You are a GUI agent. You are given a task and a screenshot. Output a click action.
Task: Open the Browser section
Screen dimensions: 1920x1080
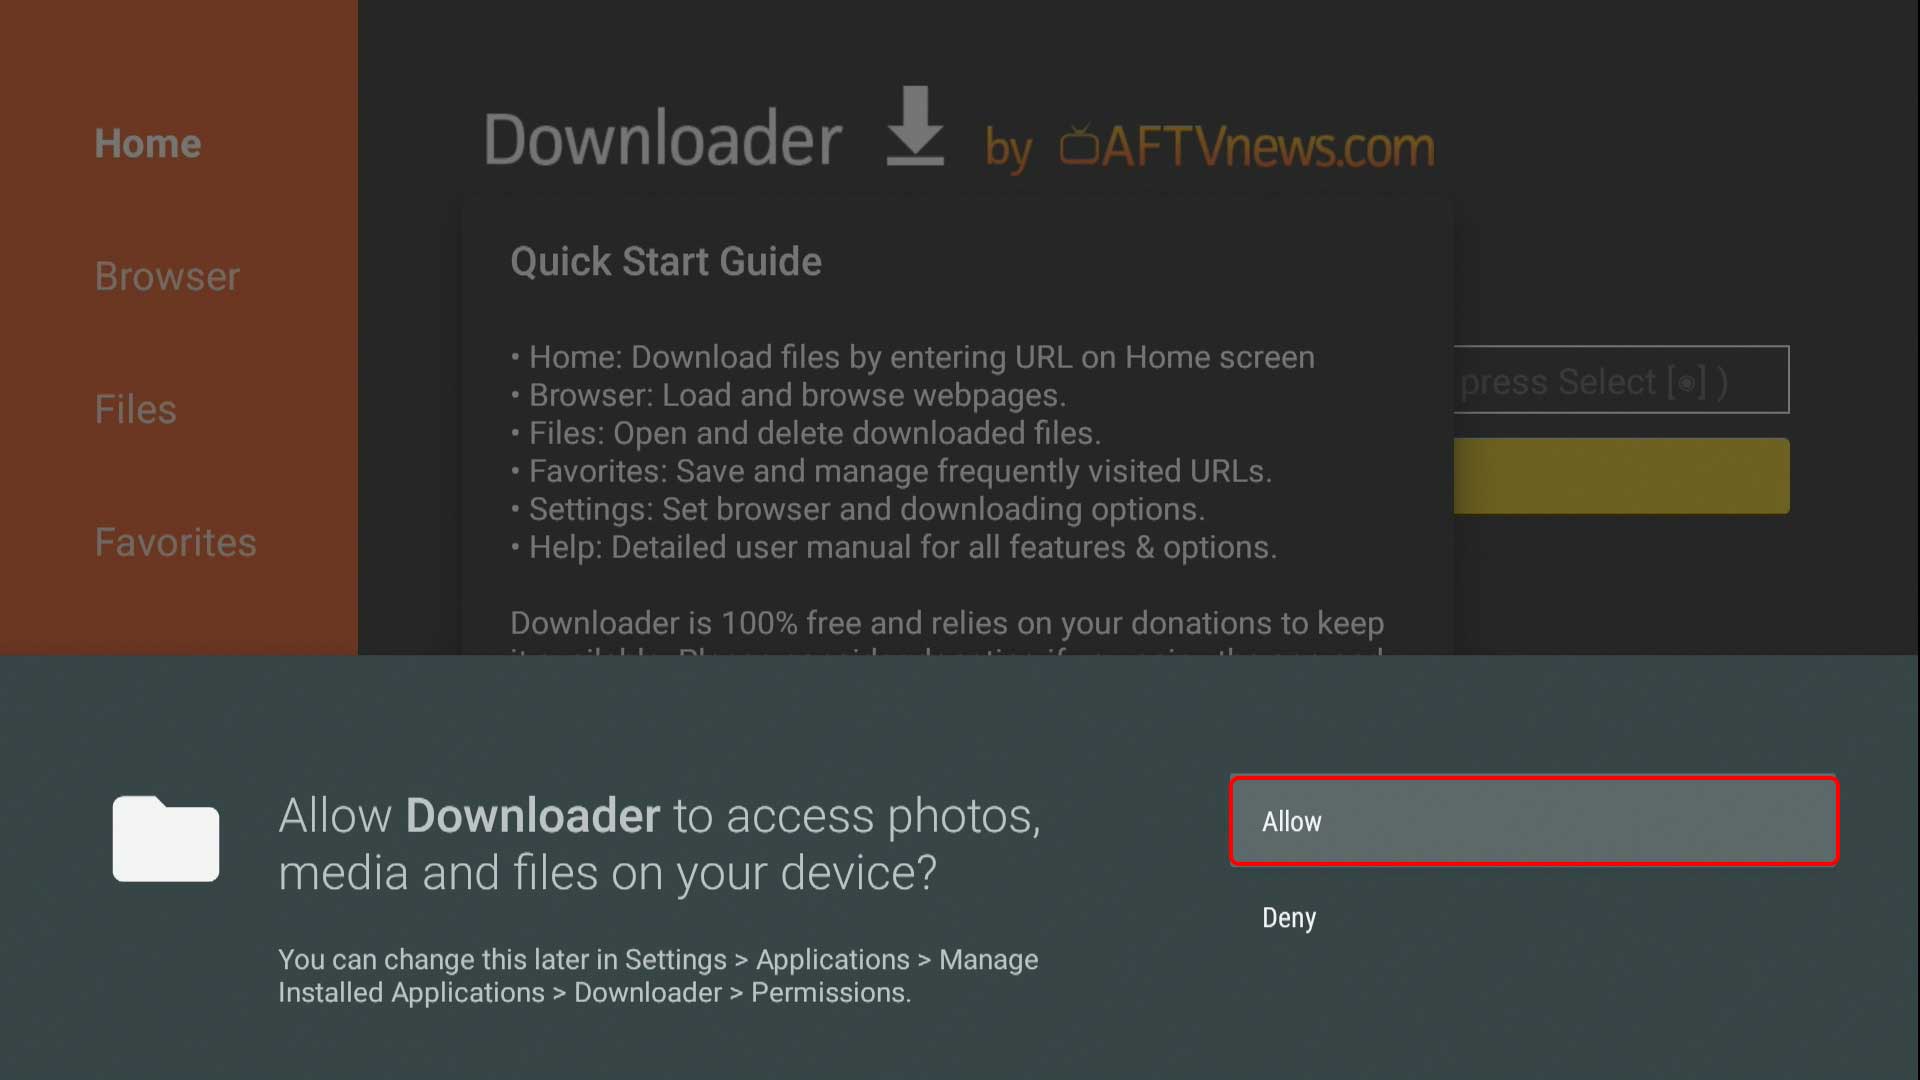[165, 276]
